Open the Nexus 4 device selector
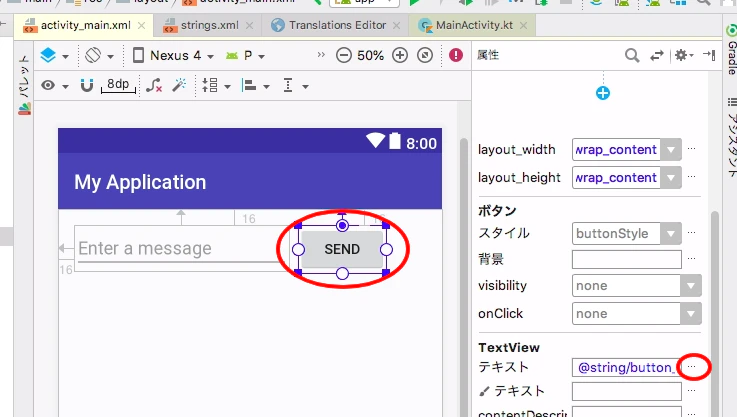Screen dimensions: 737x417 click(x=173, y=55)
